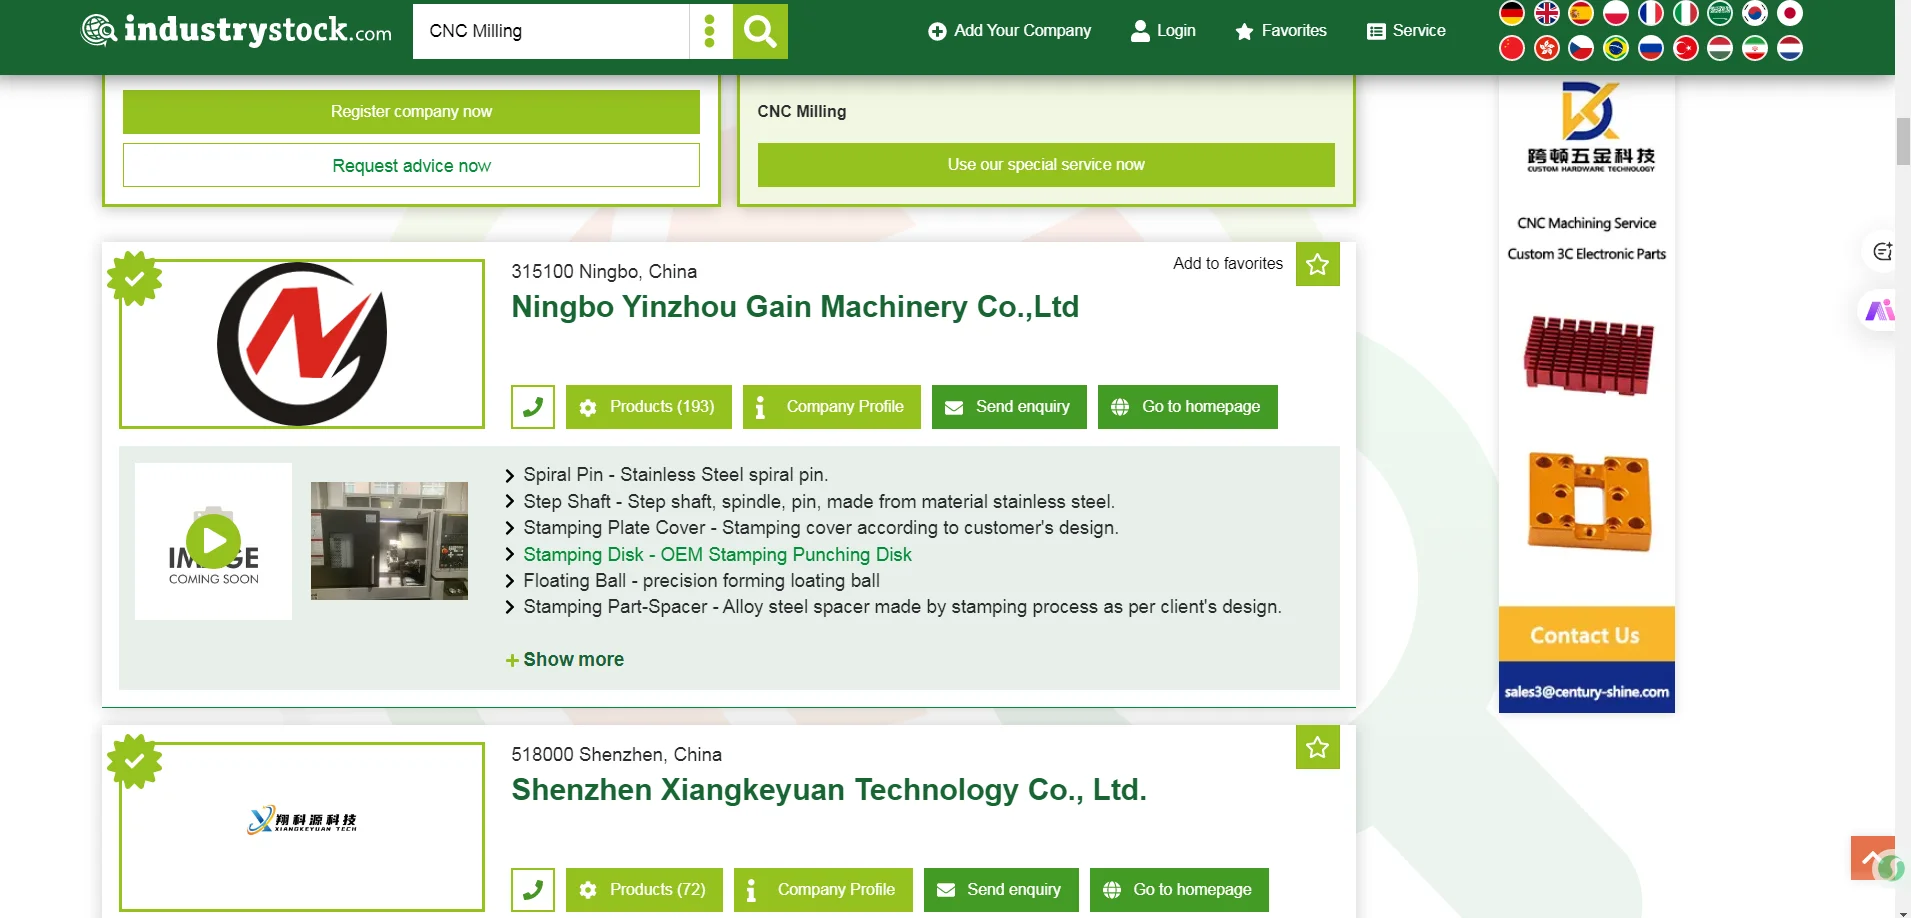Toggle favorite star for Ningbo Yinzhou Gain Machinery
Viewport: 1911px width, 918px height.
pyautogui.click(x=1318, y=264)
